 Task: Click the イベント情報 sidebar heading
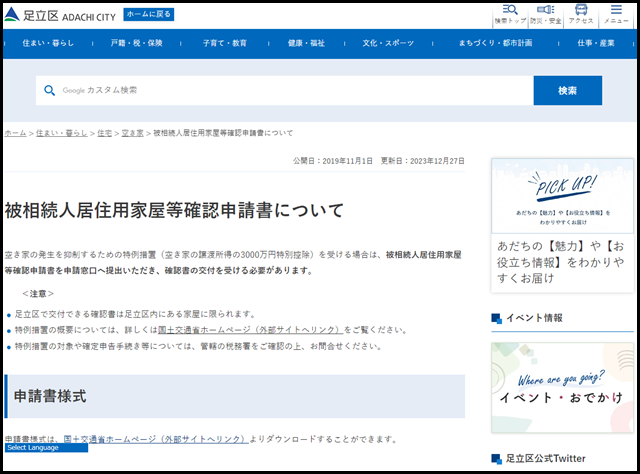tap(534, 318)
